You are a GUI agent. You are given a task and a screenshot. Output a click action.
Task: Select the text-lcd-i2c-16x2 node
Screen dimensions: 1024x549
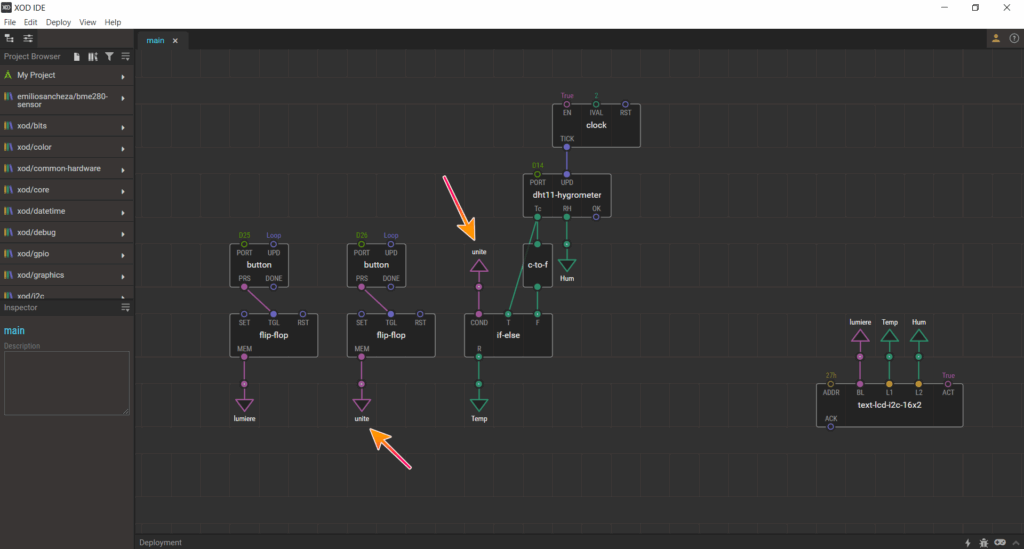(x=889, y=405)
